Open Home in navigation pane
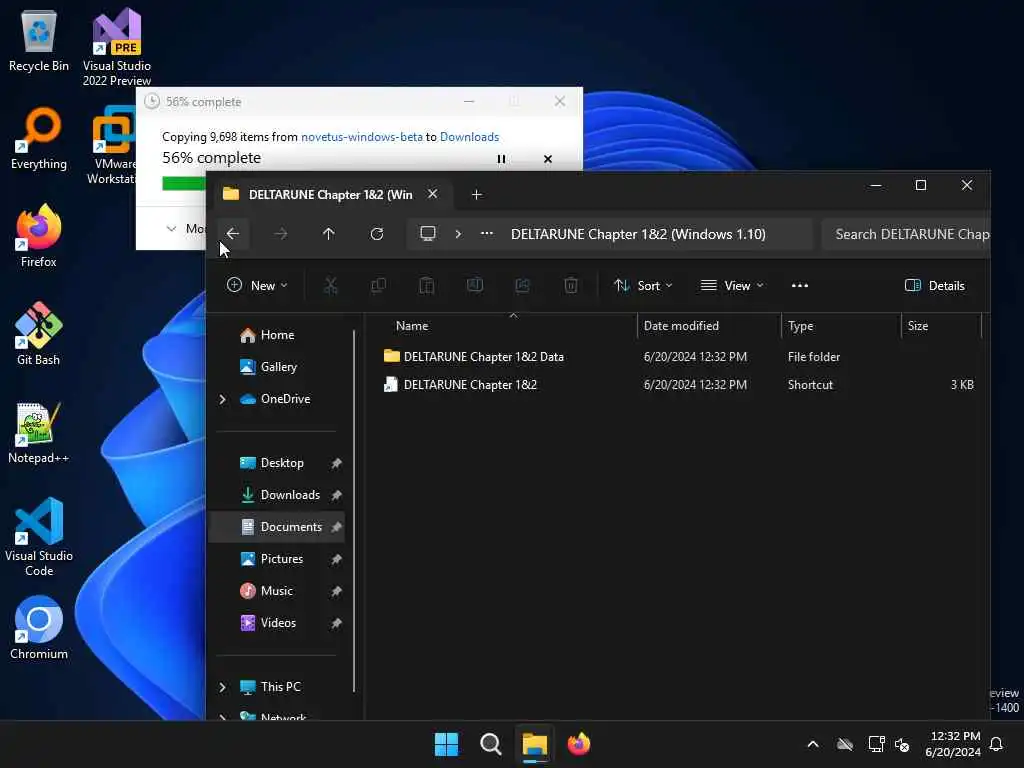 click(277, 335)
